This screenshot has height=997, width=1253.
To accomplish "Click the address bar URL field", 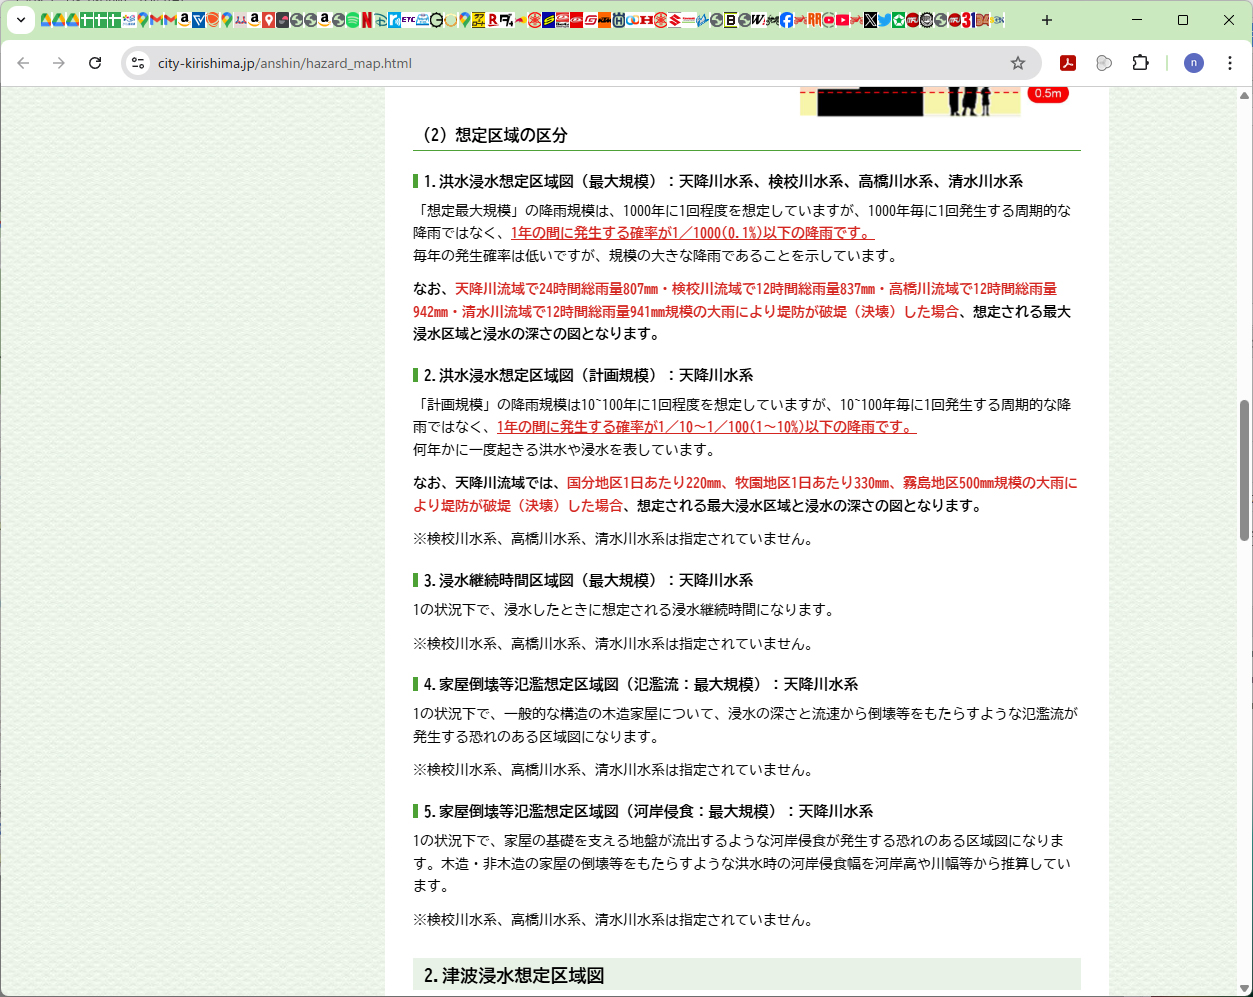I will coord(580,63).
